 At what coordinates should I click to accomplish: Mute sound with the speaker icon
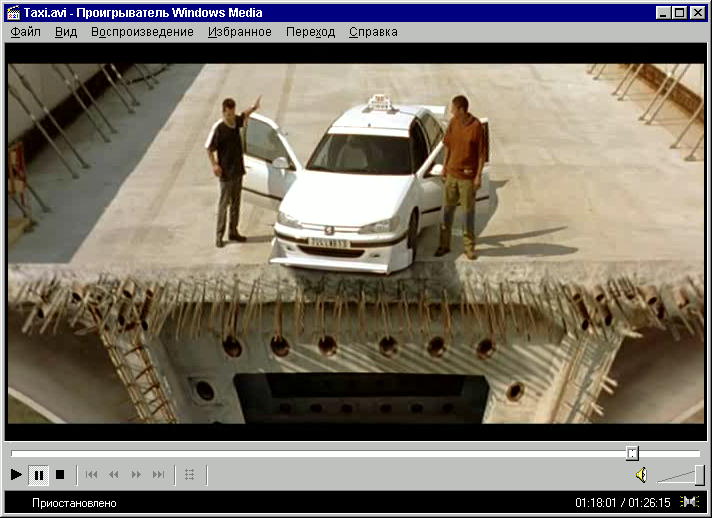[x=641, y=475]
